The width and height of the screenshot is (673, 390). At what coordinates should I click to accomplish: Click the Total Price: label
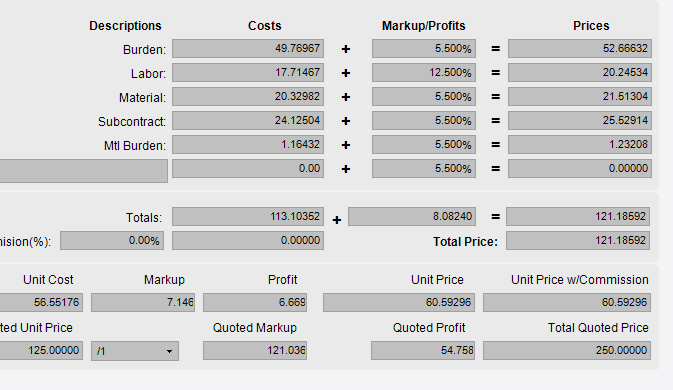tap(465, 242)
